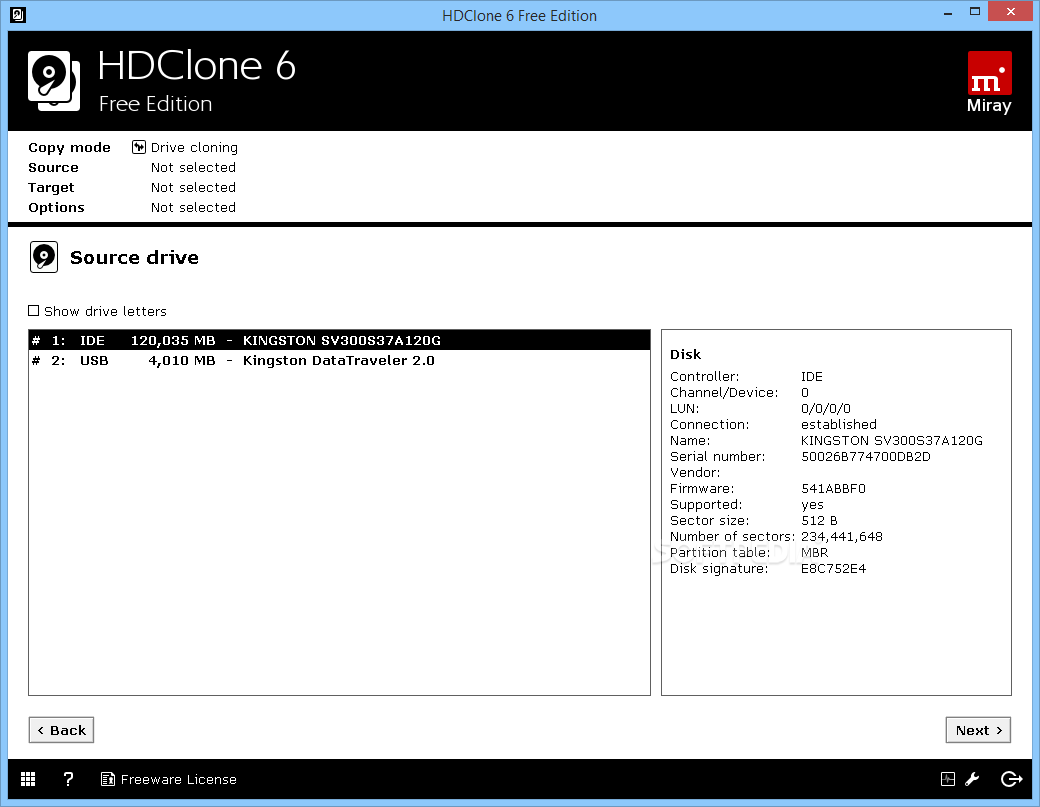Click the Source drive disk icon

click(44, 257)
